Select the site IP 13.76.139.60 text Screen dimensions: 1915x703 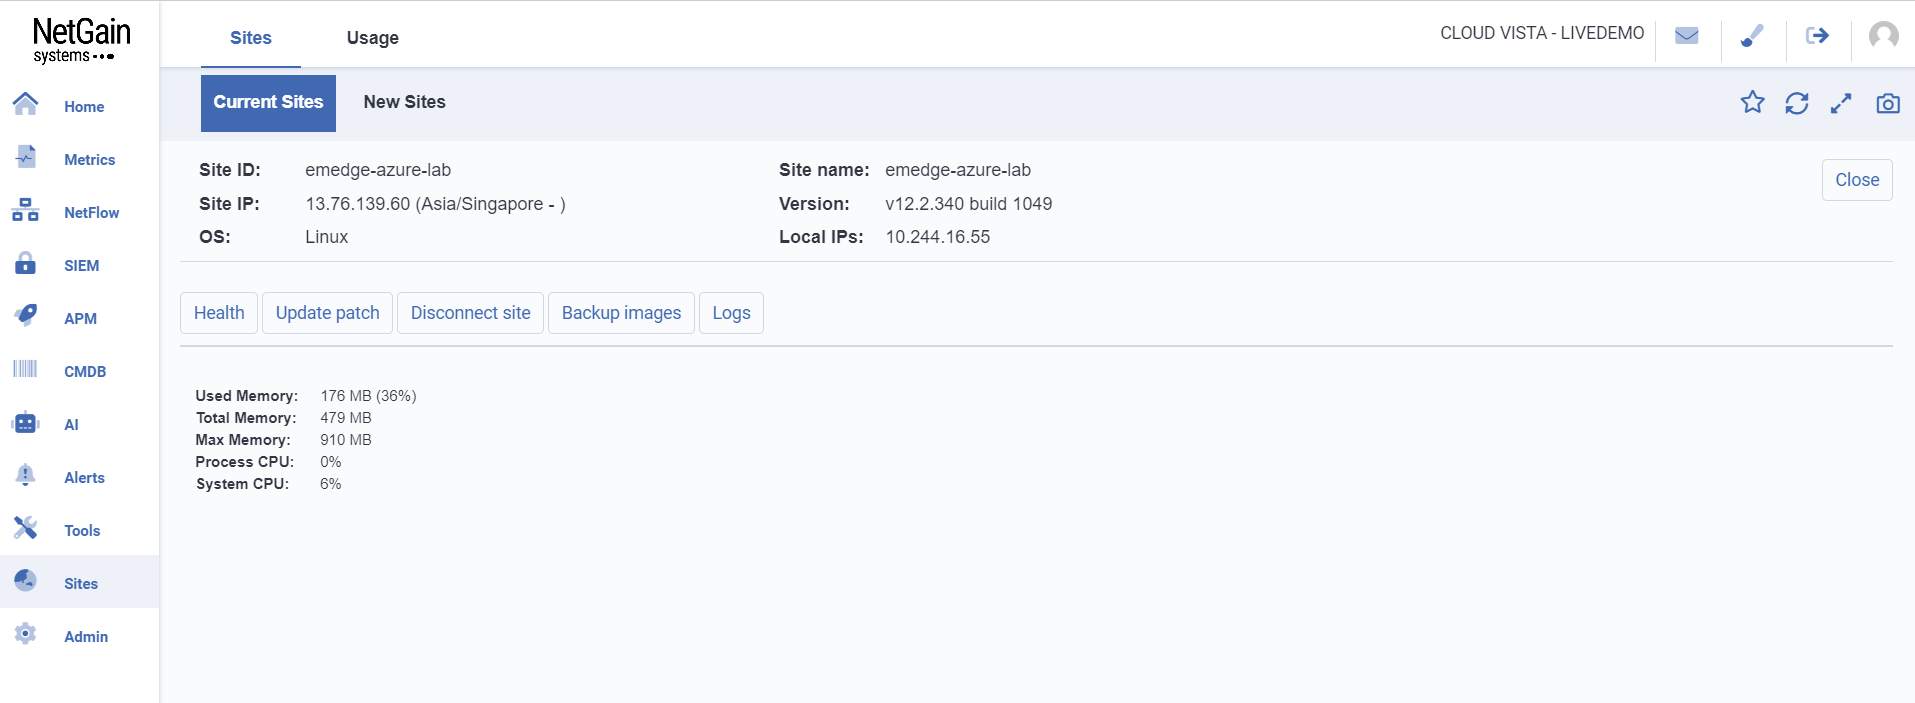coord(358,204)
